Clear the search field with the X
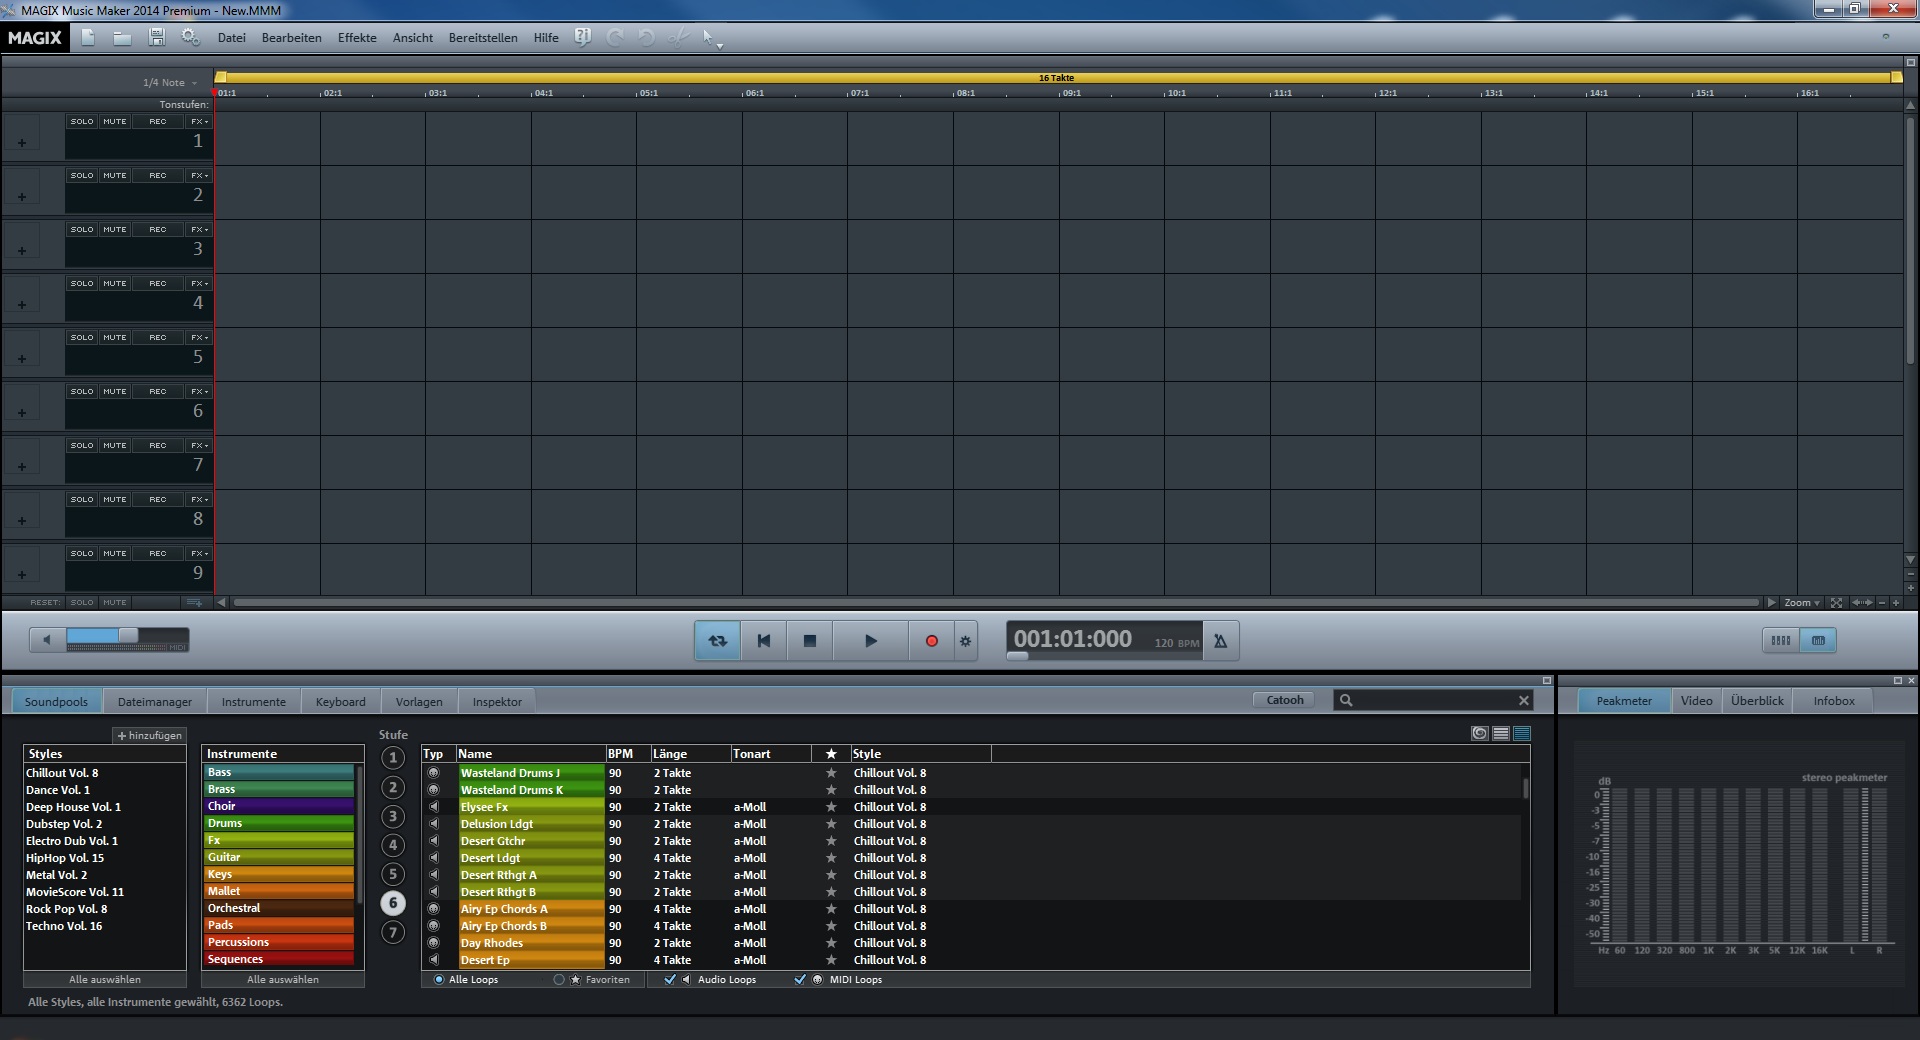 pos(1523,700)
